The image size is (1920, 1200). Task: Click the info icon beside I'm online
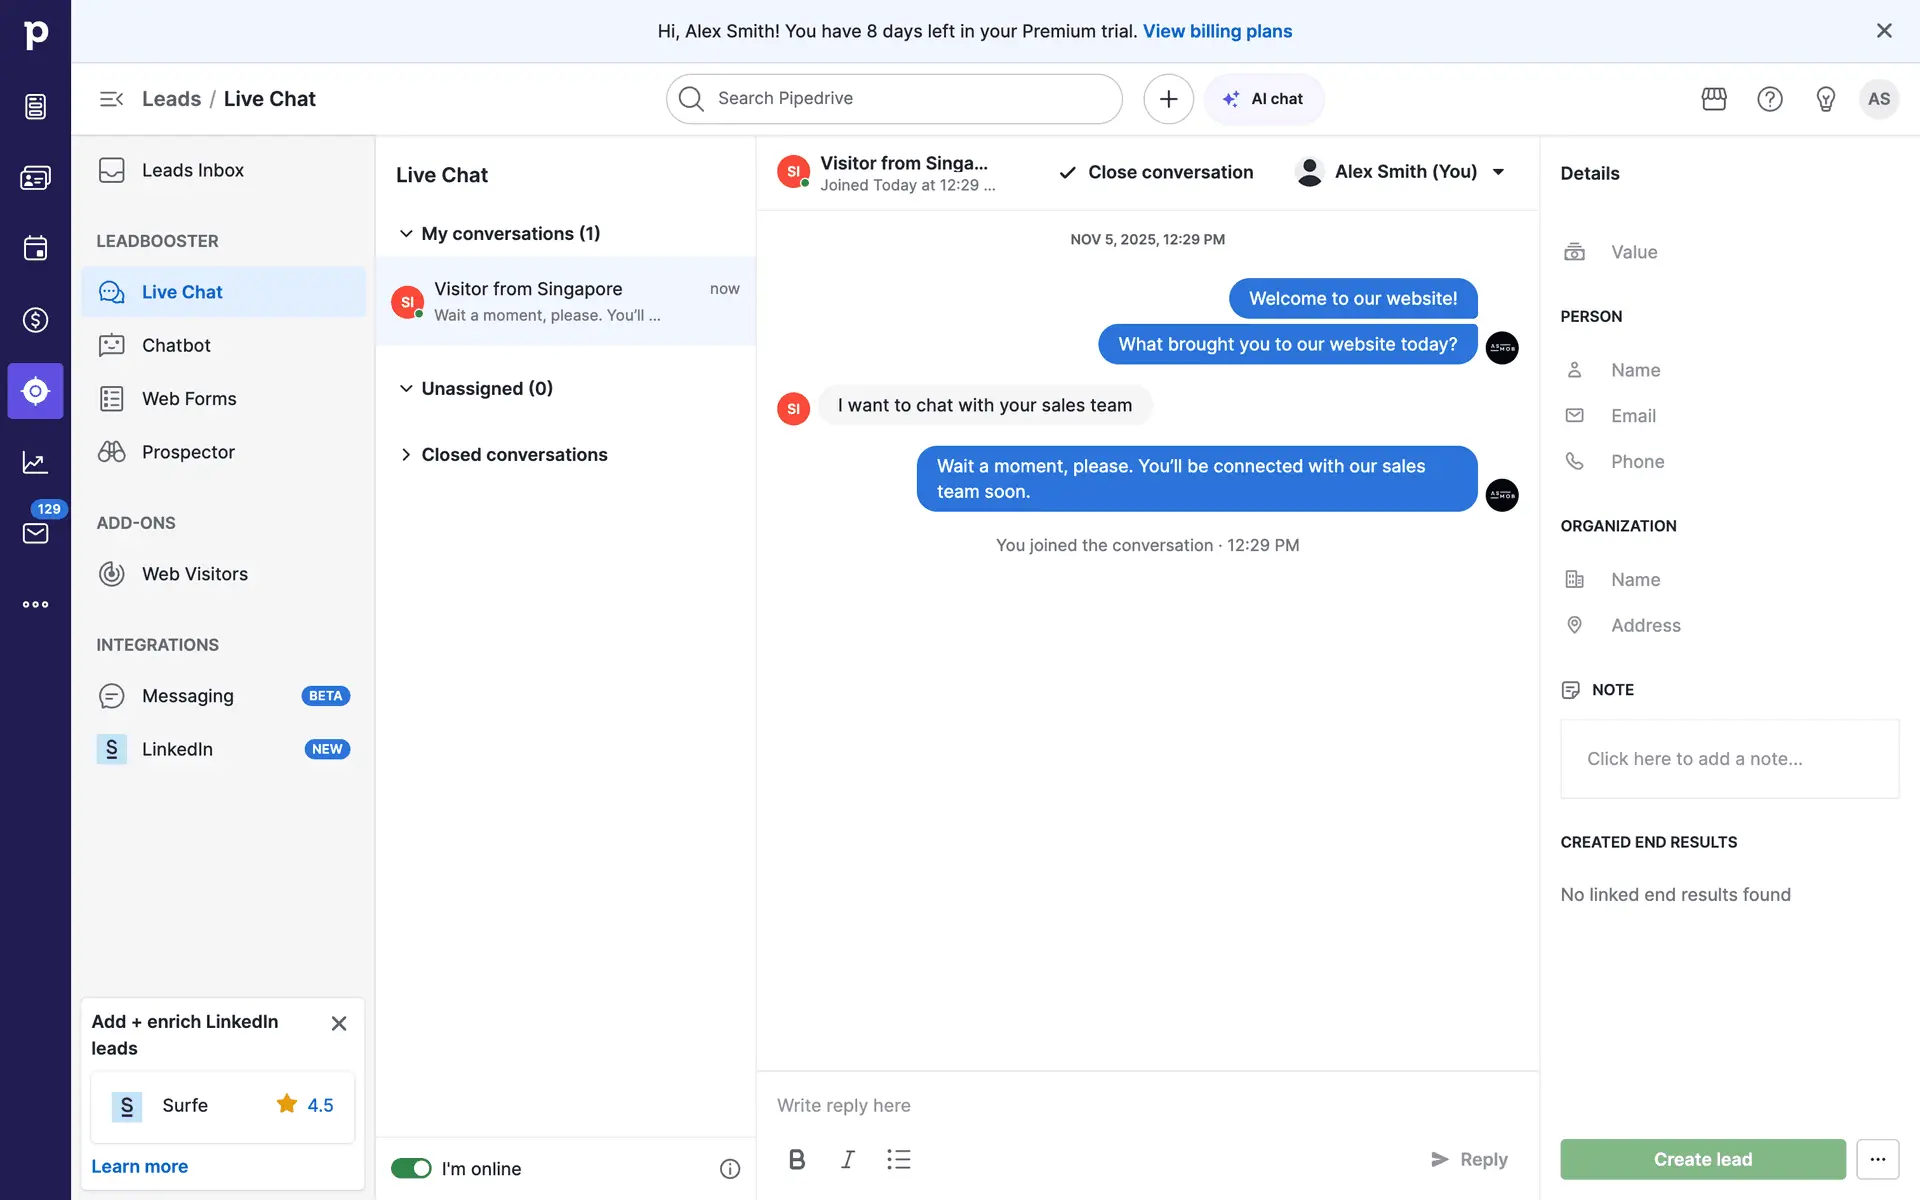click(x=730, y=1169)
